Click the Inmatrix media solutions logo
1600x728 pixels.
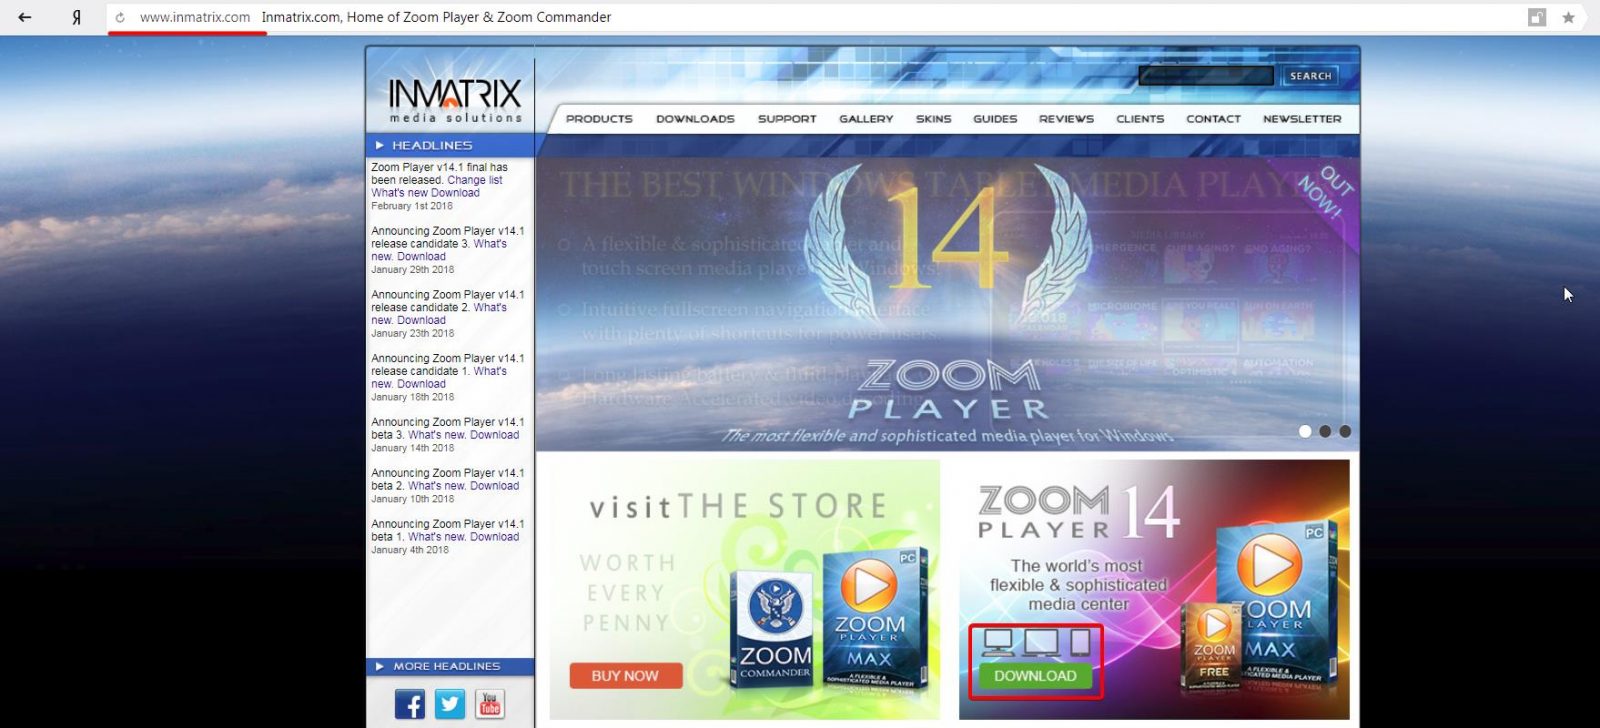click(455, 101)
